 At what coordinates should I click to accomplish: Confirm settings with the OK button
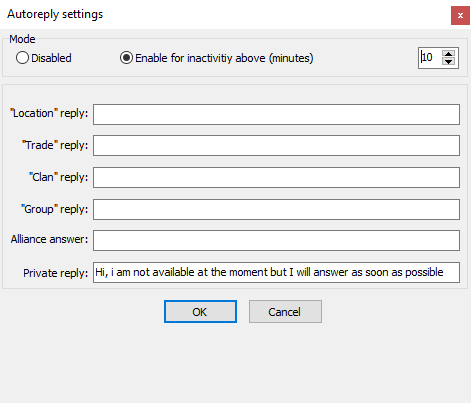[x=200, y=312]
